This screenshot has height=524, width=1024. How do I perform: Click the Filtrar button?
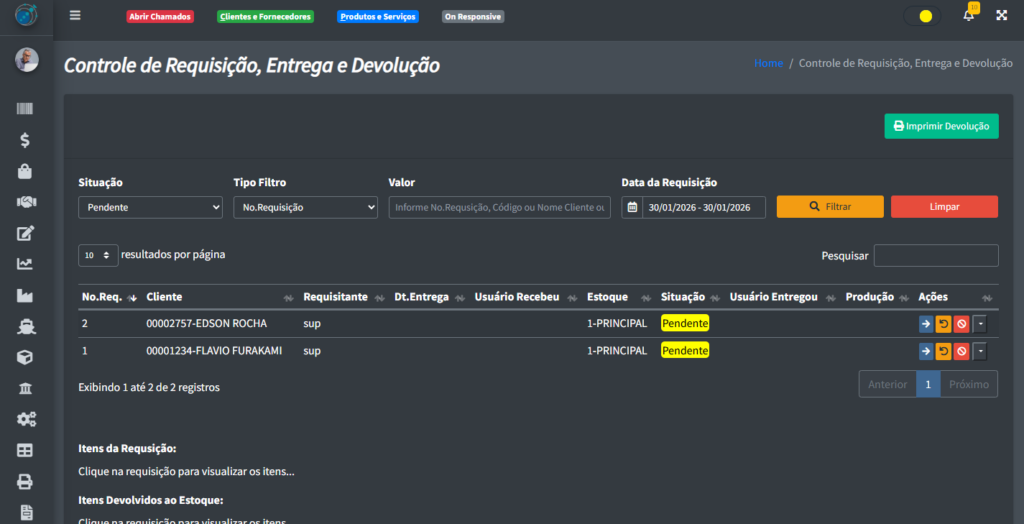pyautogui.click(x=830, y=206)
